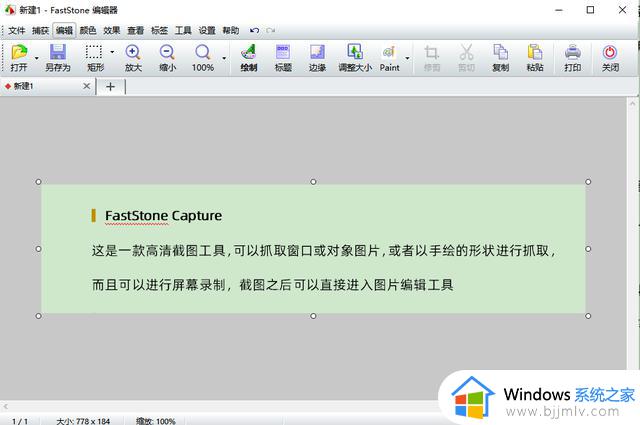Screen dimensions: 640x425
Task: Click the Print (打印) printer icon
Action: (x=573, y=52)
